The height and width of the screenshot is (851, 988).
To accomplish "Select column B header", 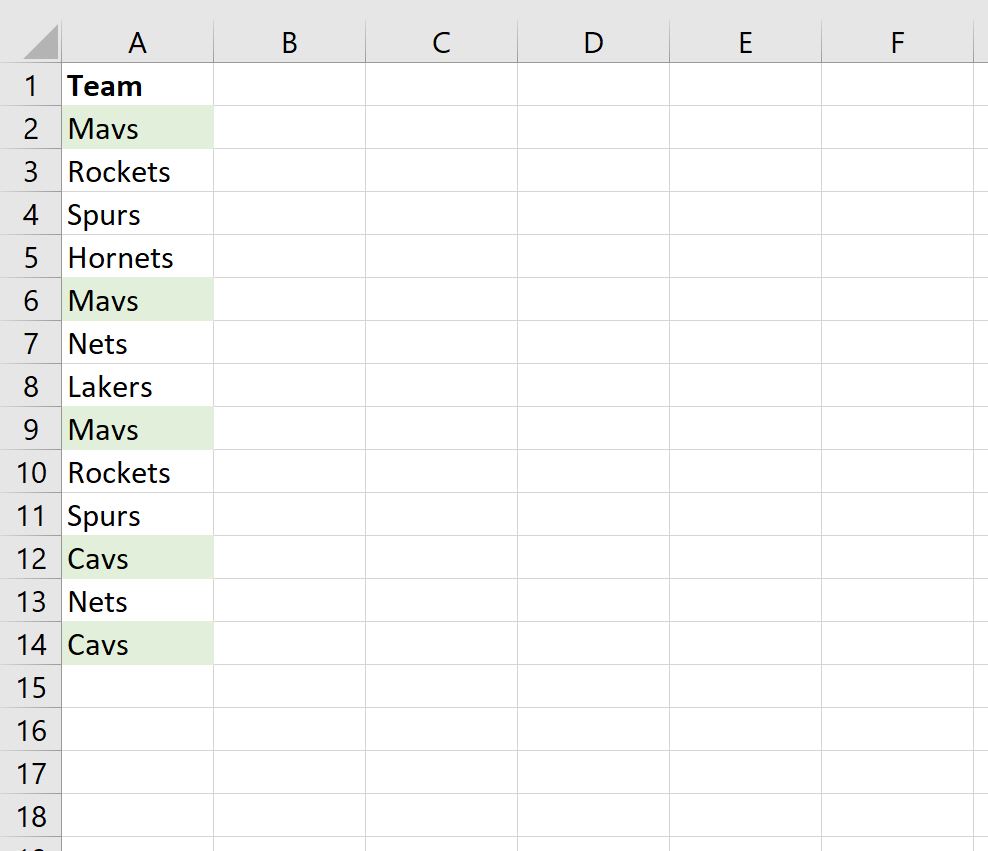I will 289,42.
